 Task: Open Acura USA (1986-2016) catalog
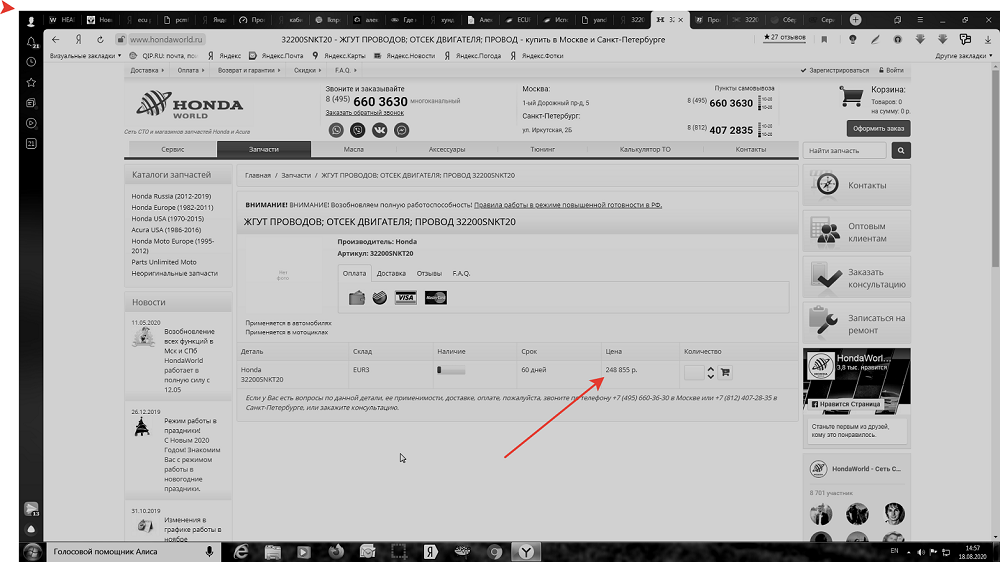[166, 230]
